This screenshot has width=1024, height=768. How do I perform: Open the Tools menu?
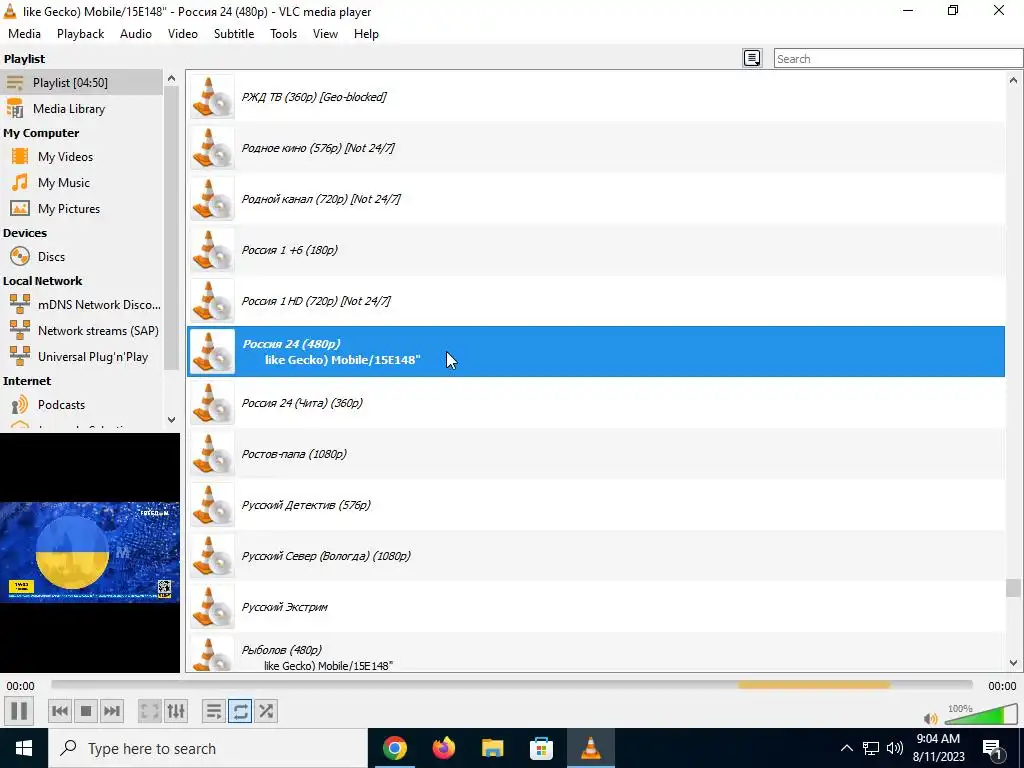[283, 34]
